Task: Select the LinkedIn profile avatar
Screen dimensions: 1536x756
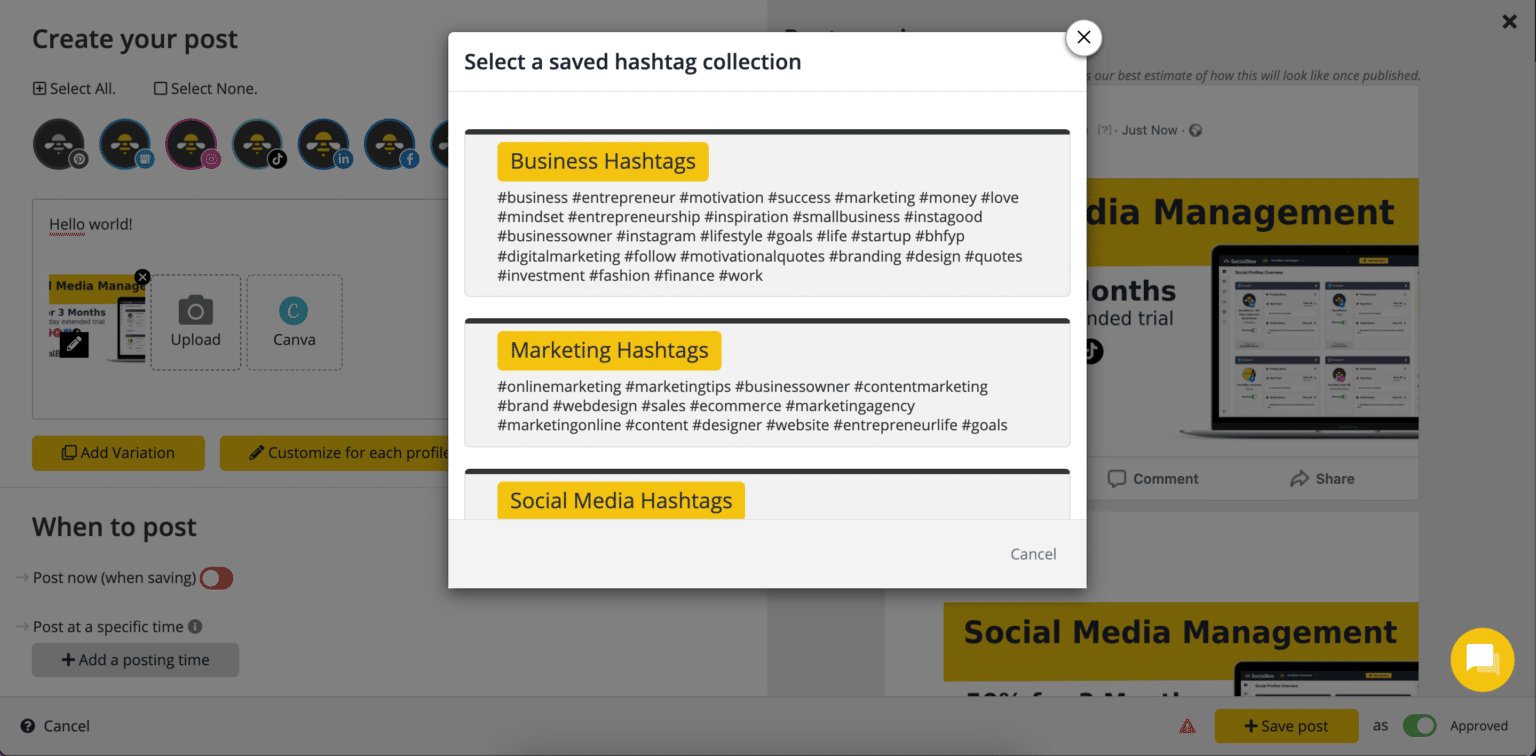Action: [324, 143]
